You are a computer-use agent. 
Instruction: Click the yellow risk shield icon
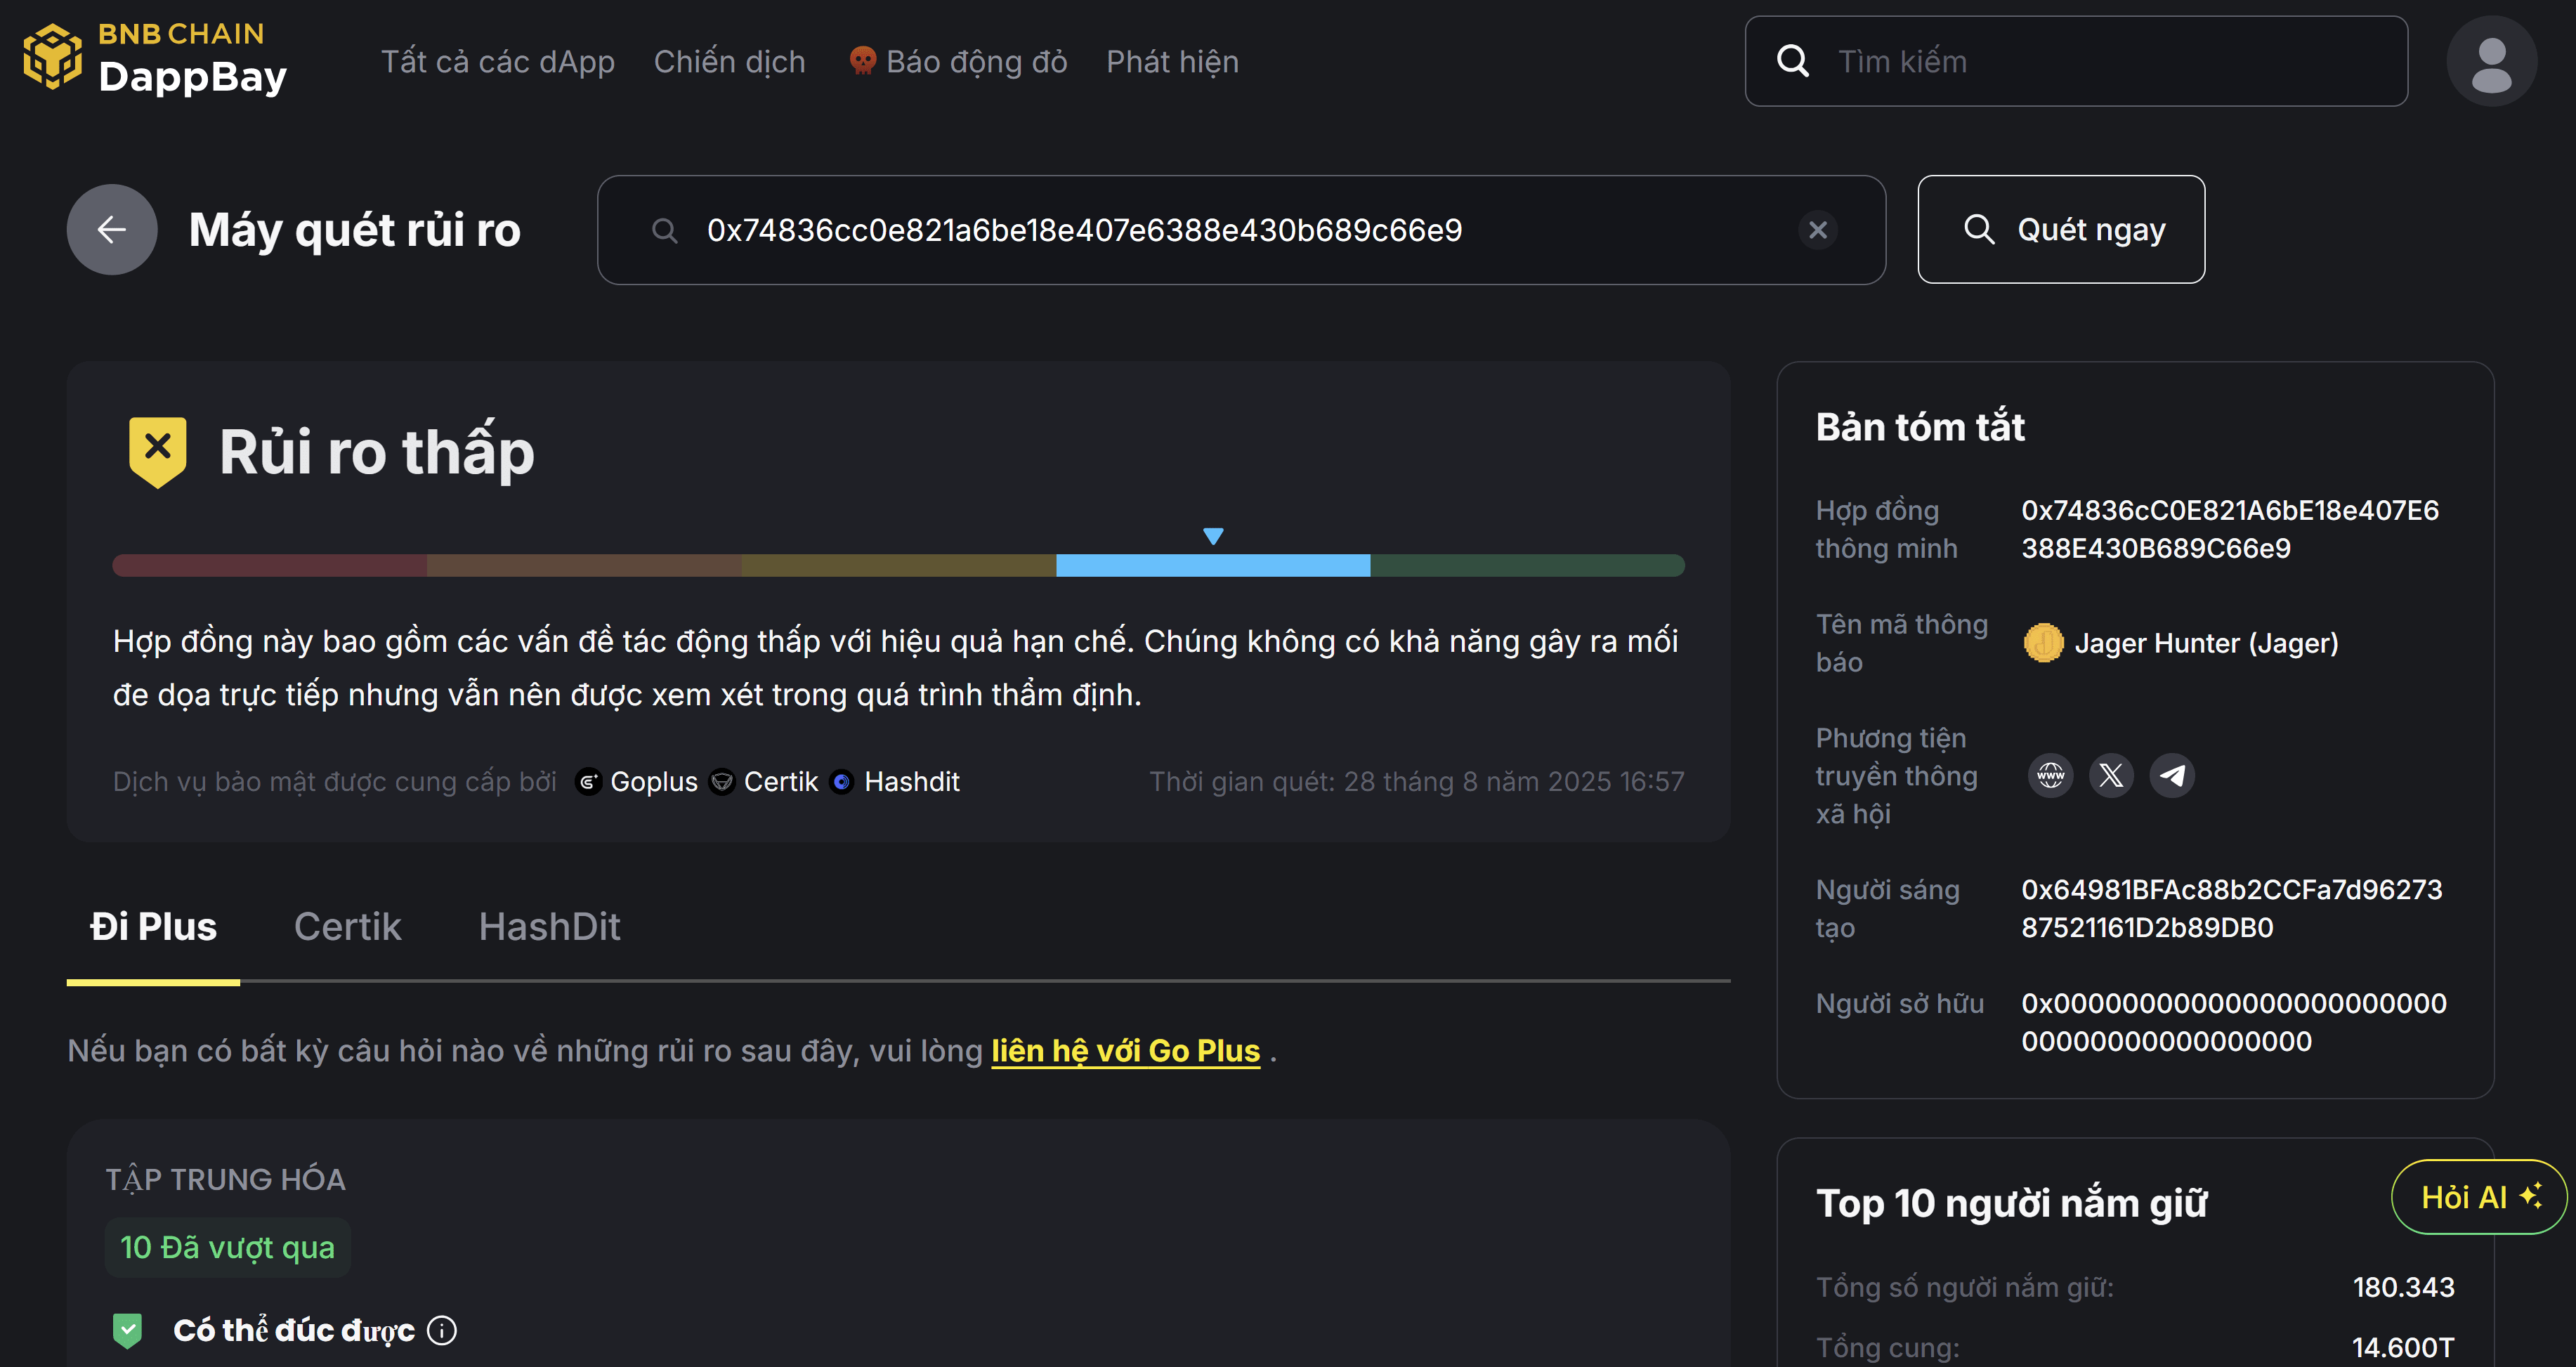(x=158, y=452)
